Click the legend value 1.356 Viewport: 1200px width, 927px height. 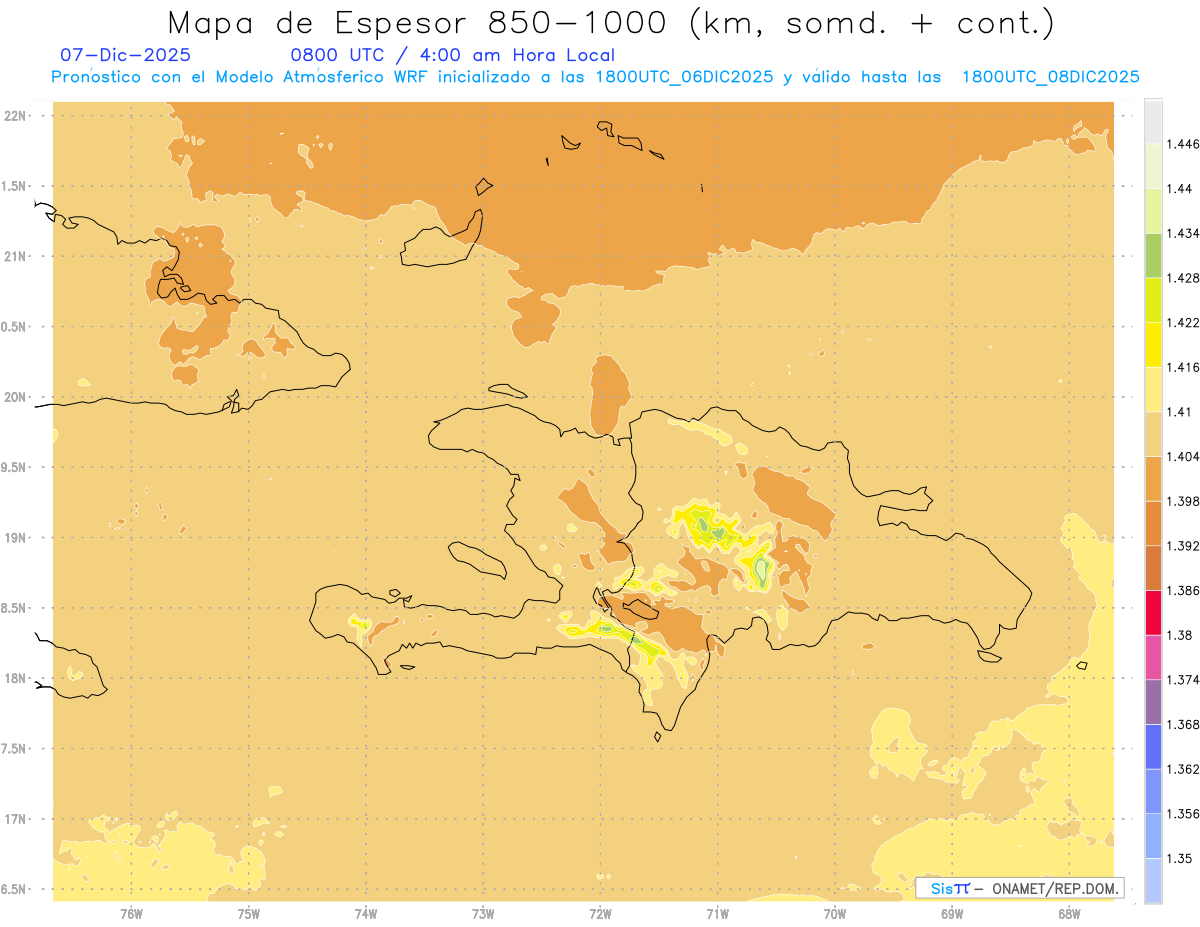(x=1183, y=814)
